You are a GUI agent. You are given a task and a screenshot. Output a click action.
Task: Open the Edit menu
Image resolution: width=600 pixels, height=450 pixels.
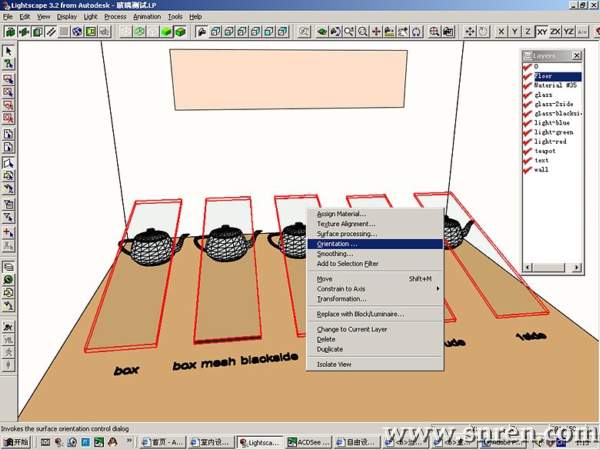[25, 17]
